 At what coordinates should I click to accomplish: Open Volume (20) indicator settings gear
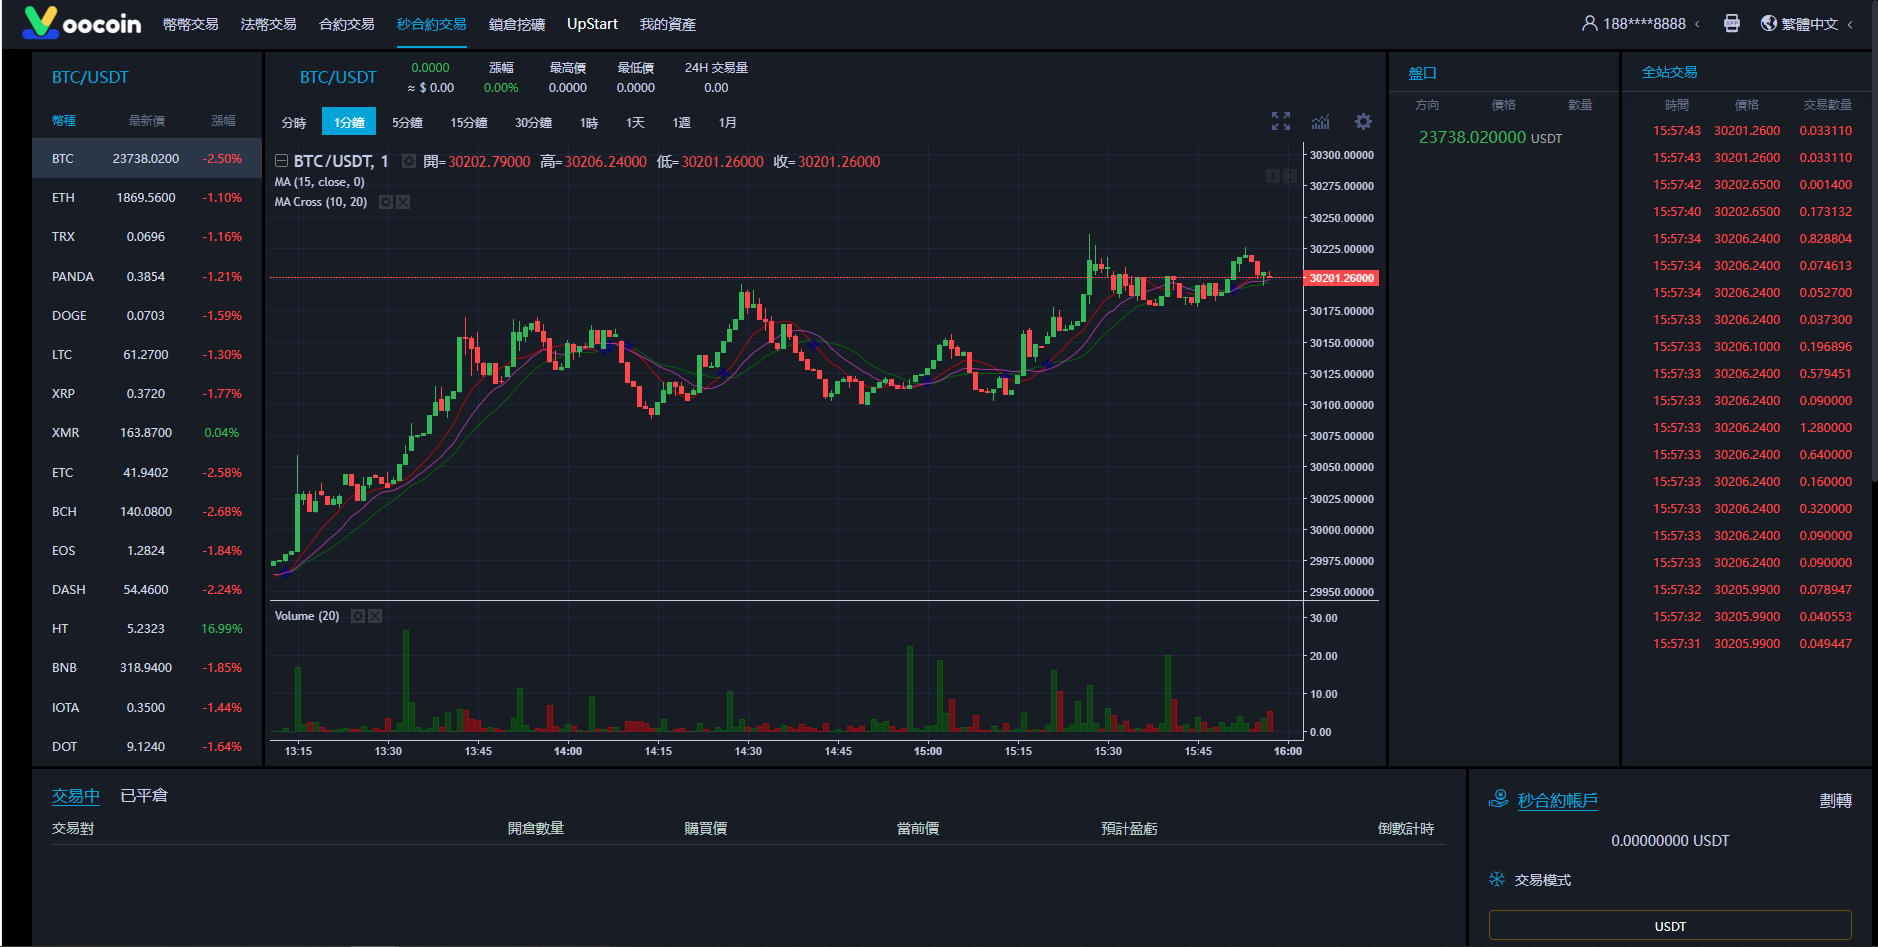point(358,616)
